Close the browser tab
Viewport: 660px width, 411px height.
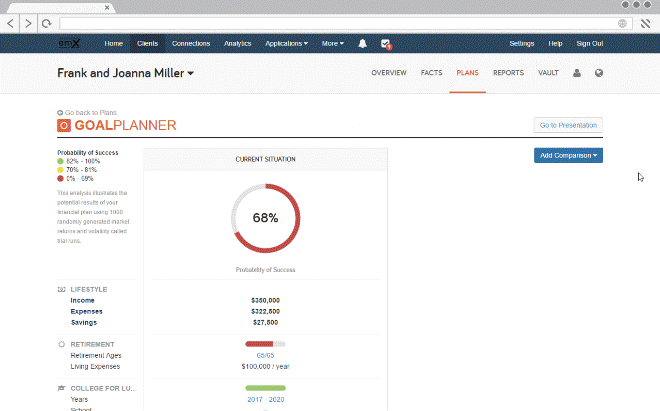coord(107,7)
